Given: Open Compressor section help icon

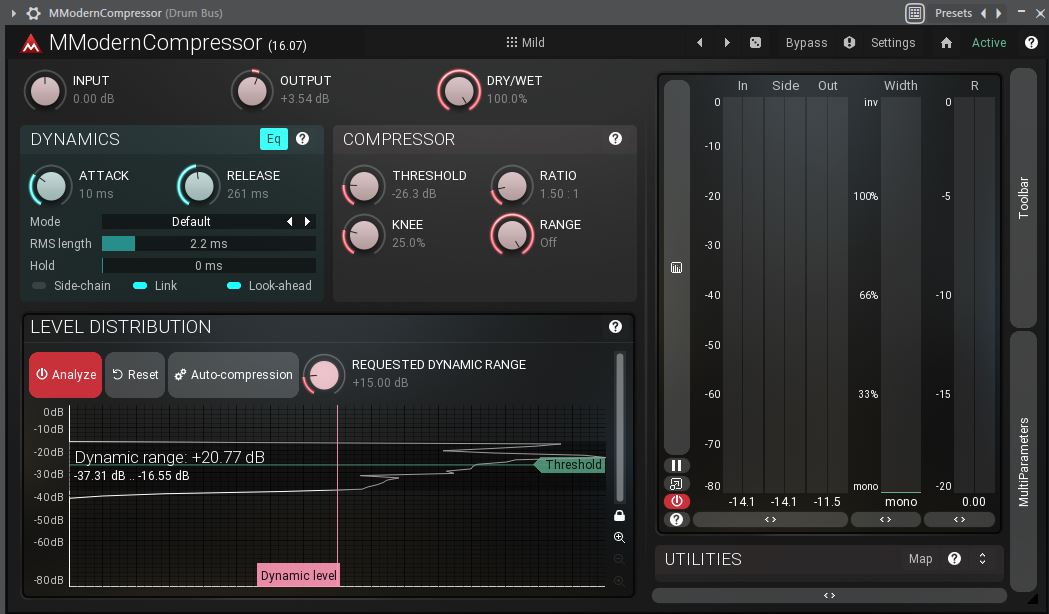Looking at the screenshot, I should [x=615, y=138].
